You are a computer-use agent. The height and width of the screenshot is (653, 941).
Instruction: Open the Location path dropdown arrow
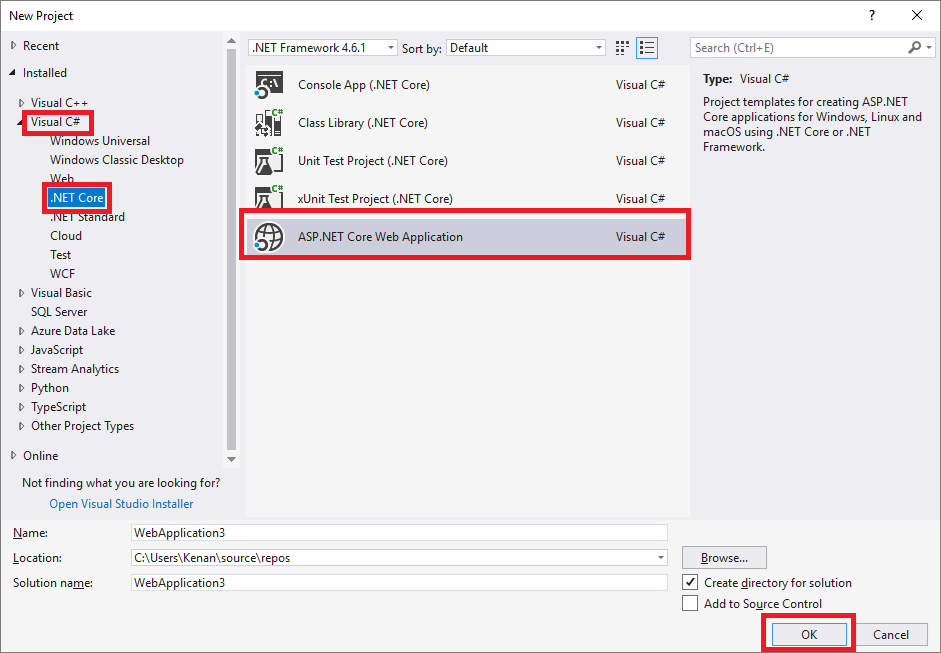pos(660,558)
